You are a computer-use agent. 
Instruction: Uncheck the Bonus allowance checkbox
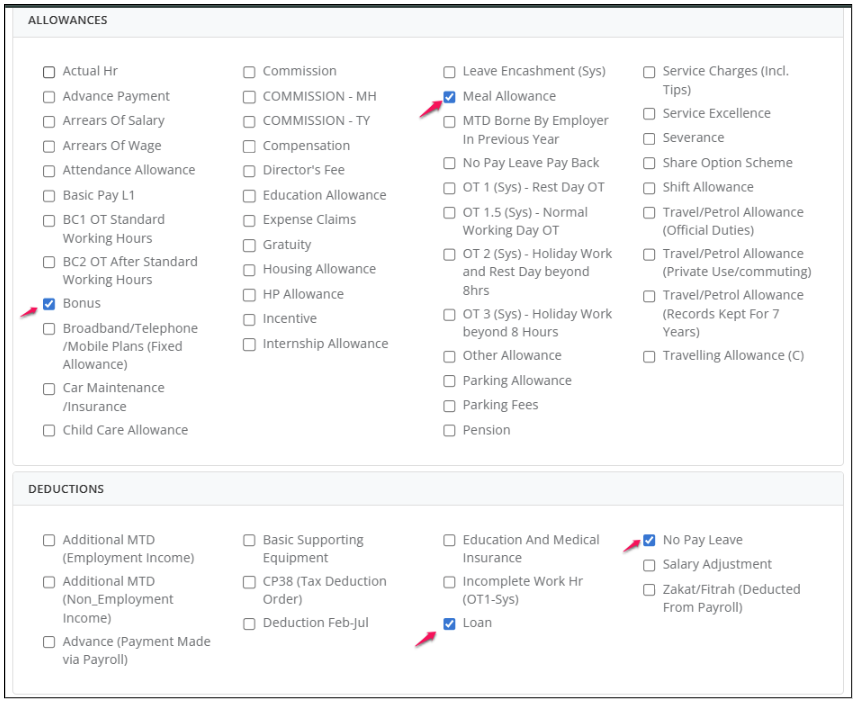point(49,304)
